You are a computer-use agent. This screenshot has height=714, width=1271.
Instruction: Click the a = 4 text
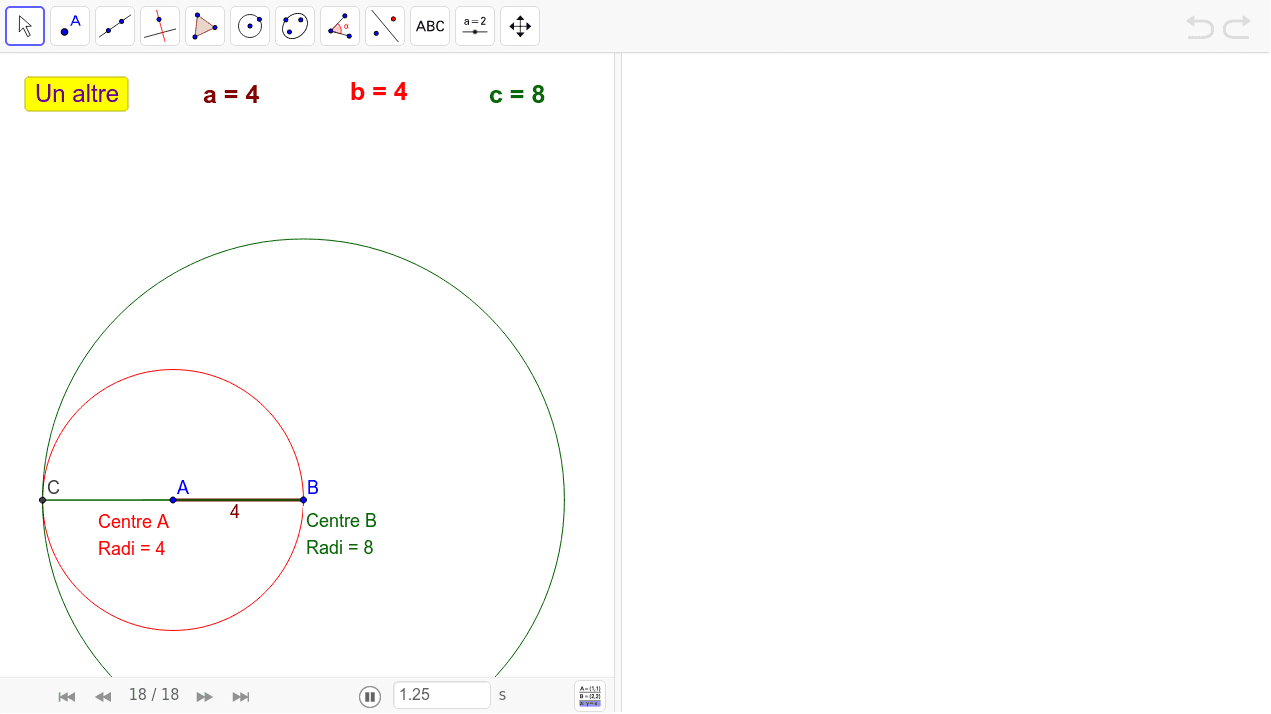231,95
